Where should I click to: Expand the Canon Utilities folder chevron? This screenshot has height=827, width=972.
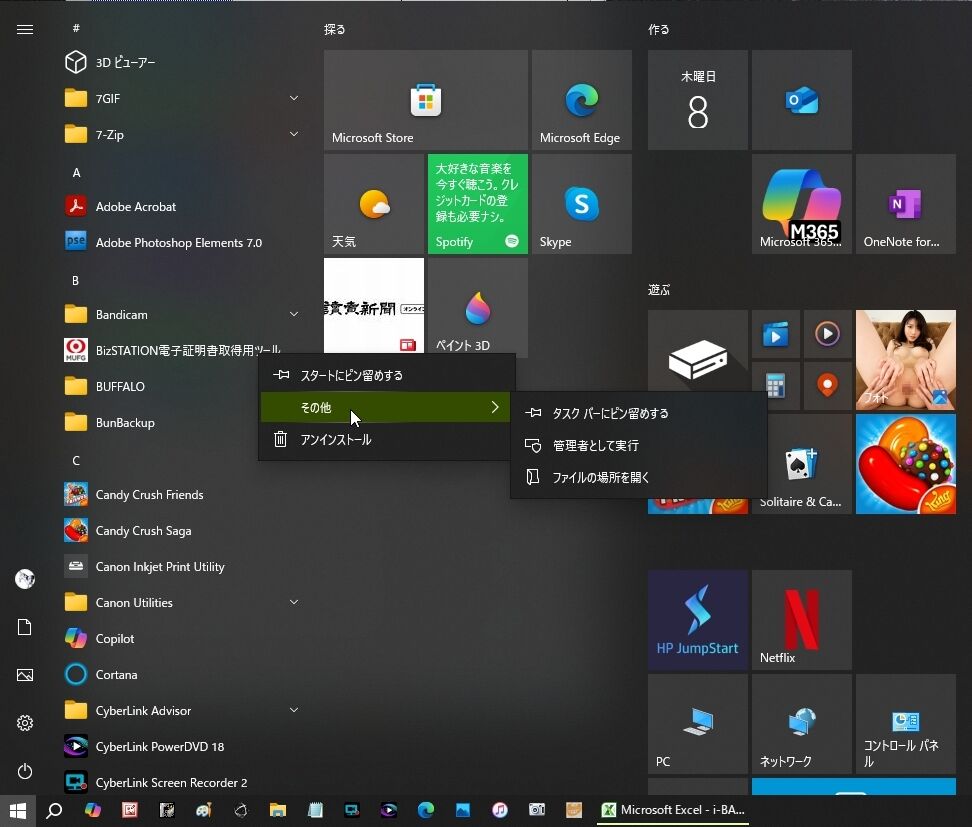294,602
